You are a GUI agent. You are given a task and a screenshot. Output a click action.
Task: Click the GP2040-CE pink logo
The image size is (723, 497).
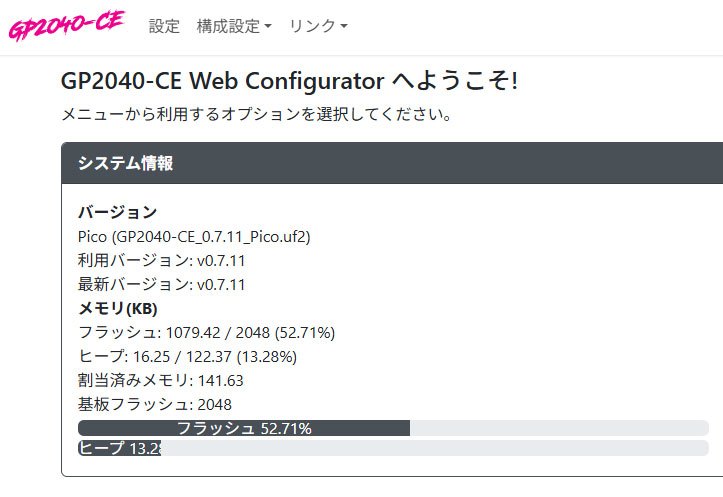66,26
